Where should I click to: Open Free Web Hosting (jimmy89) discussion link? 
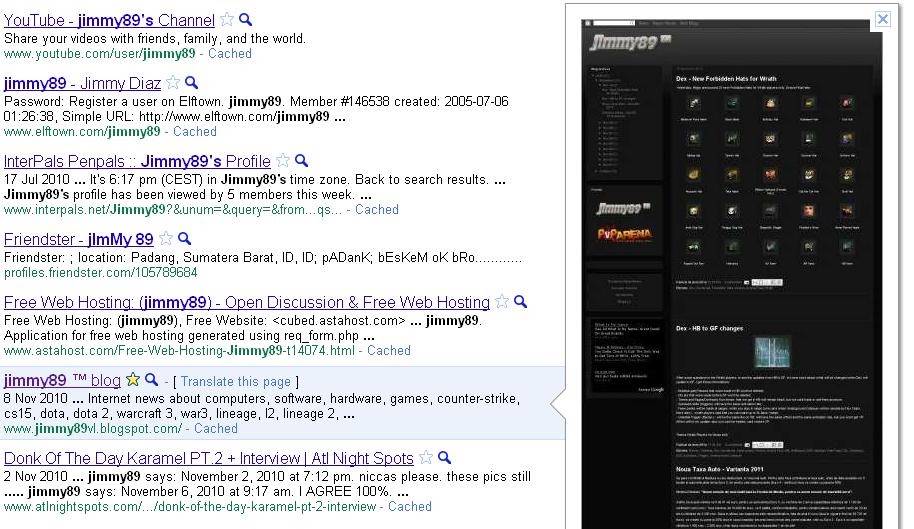[x=247, y=302]
